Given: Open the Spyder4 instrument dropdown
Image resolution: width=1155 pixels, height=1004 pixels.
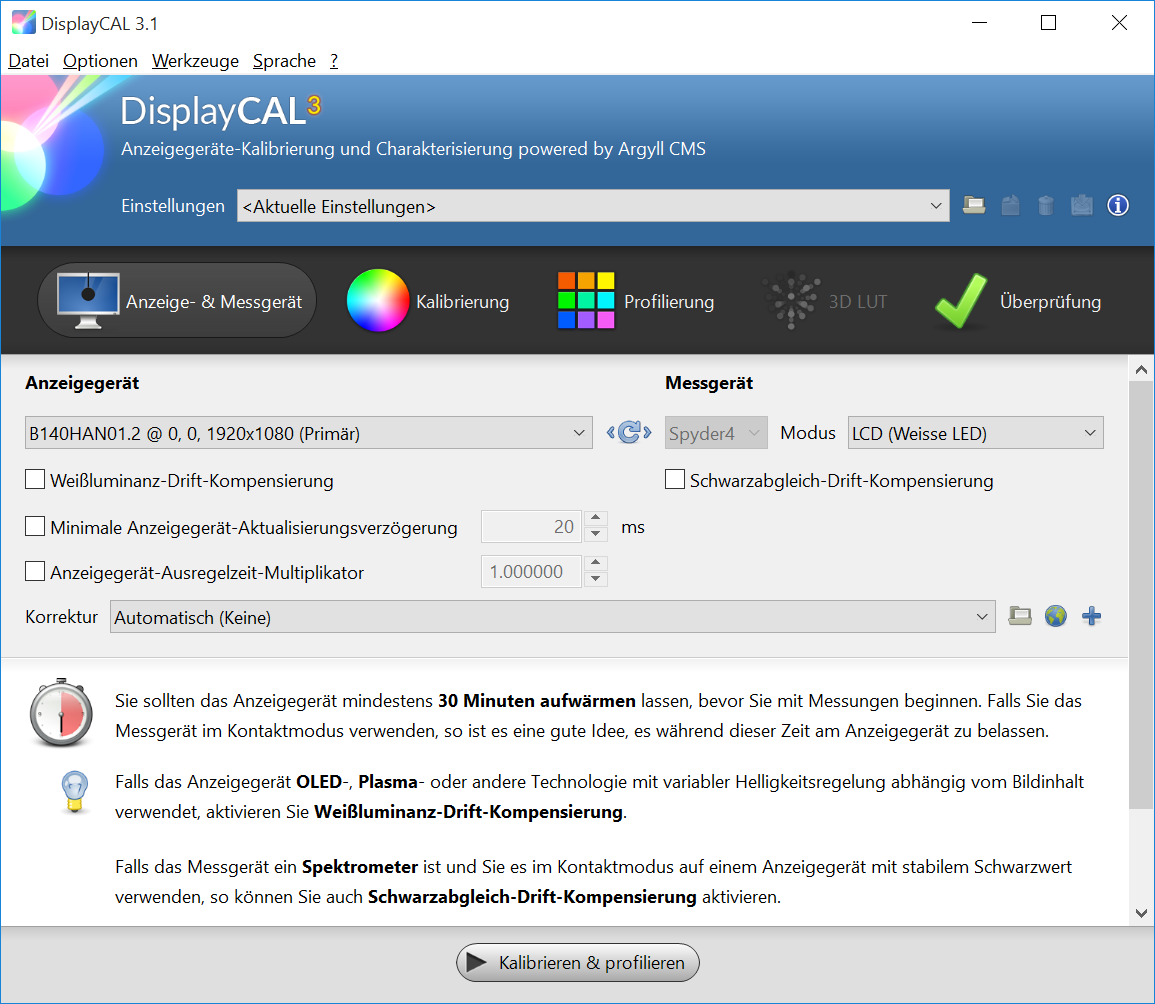Looking at the screenshot, I should 716,433.
